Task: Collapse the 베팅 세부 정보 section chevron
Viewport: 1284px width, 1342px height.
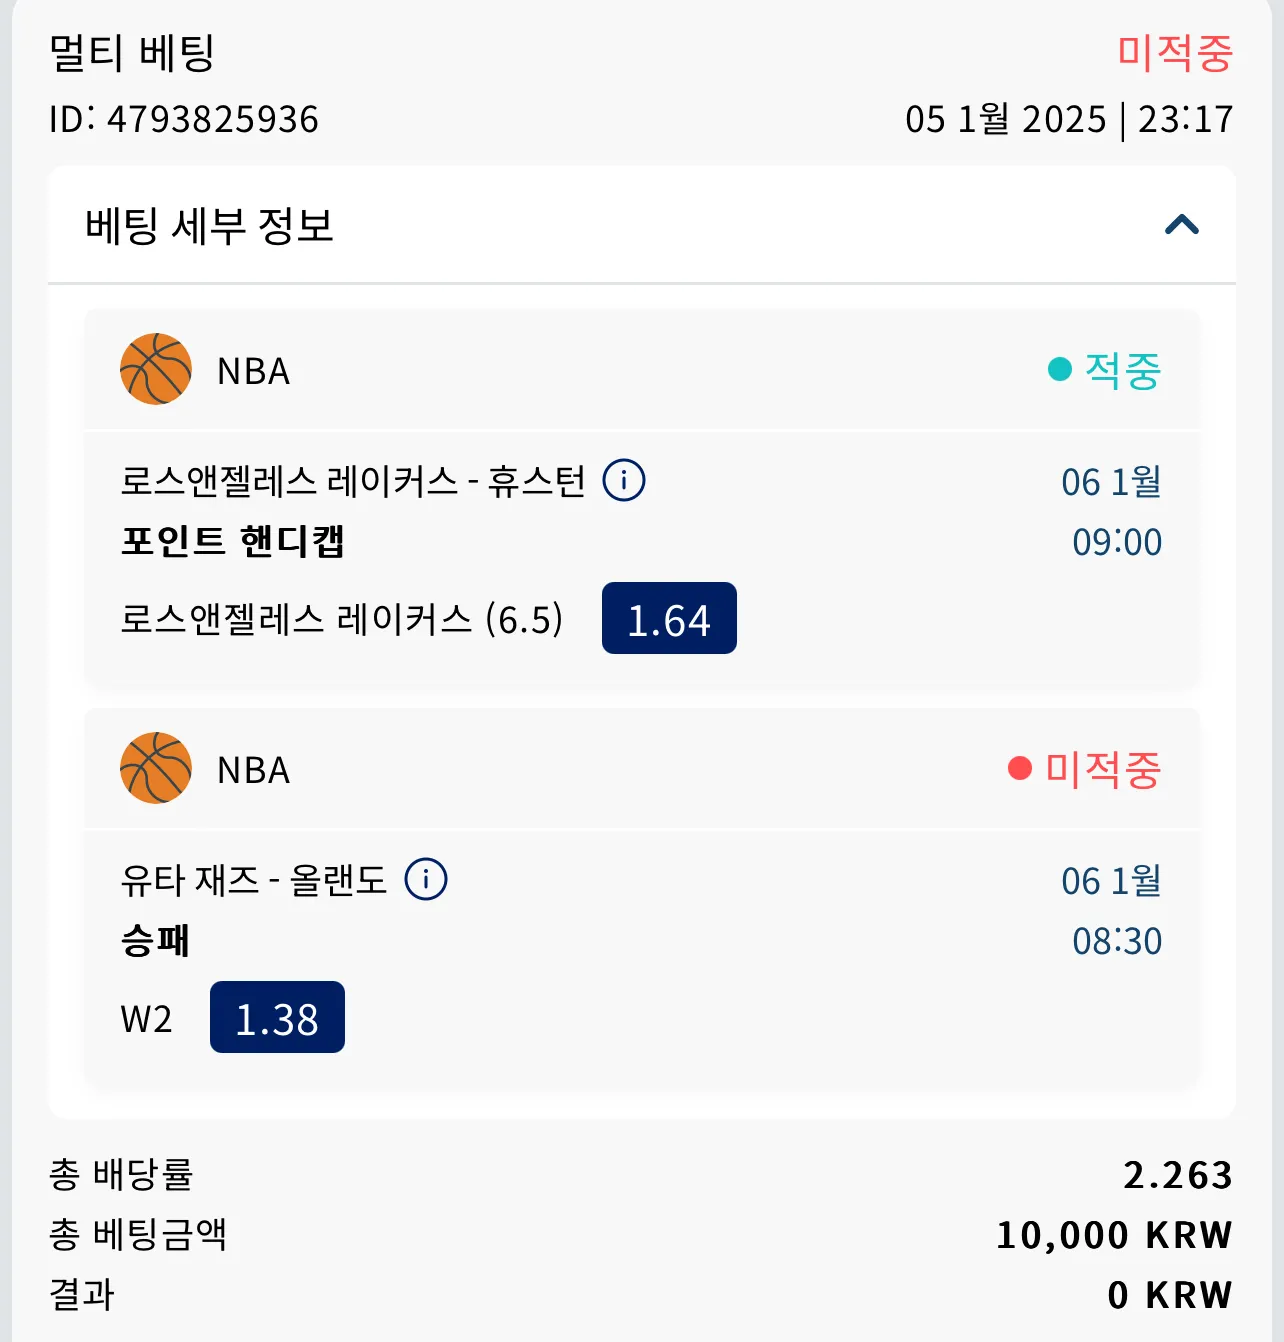Action: tap(1181, 225)
